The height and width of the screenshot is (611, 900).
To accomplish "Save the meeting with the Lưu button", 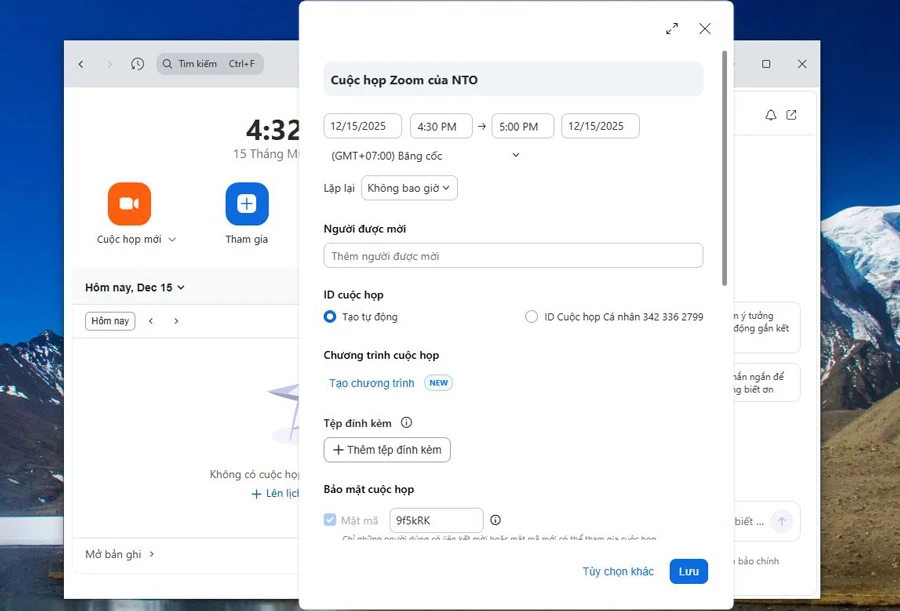I will [686, 571].
